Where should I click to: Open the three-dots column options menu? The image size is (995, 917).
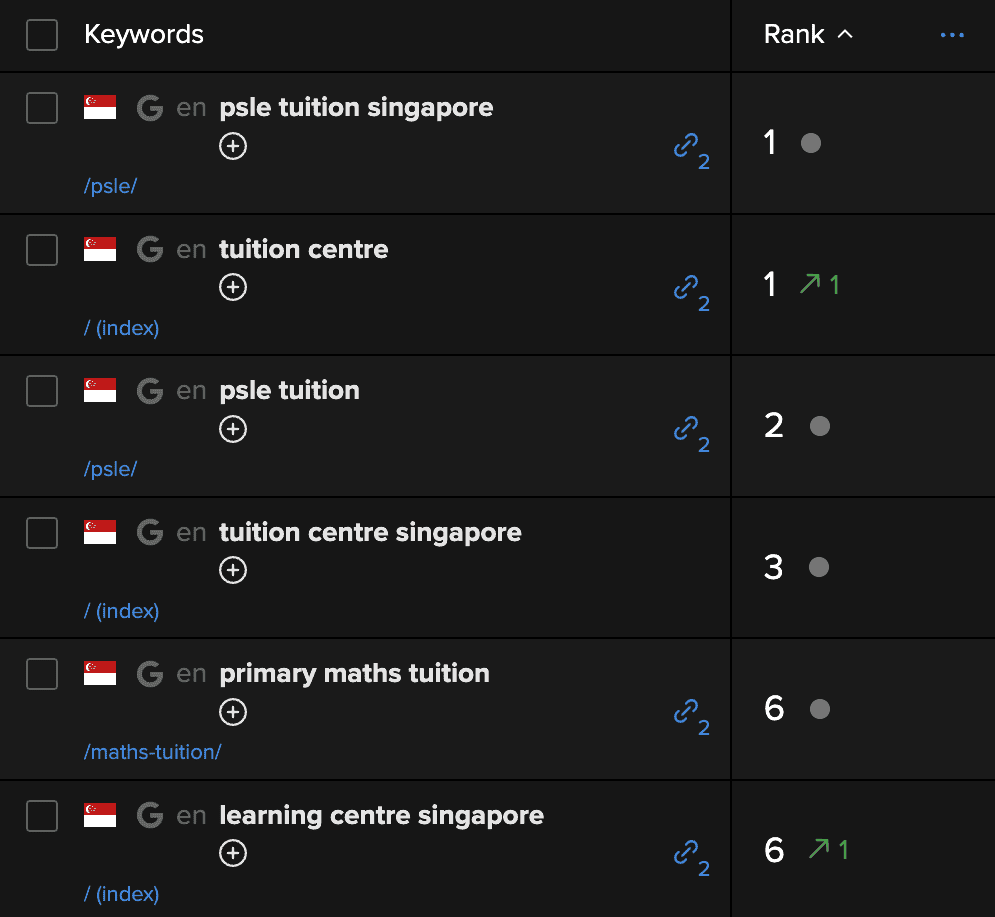[x=952, y=35]
